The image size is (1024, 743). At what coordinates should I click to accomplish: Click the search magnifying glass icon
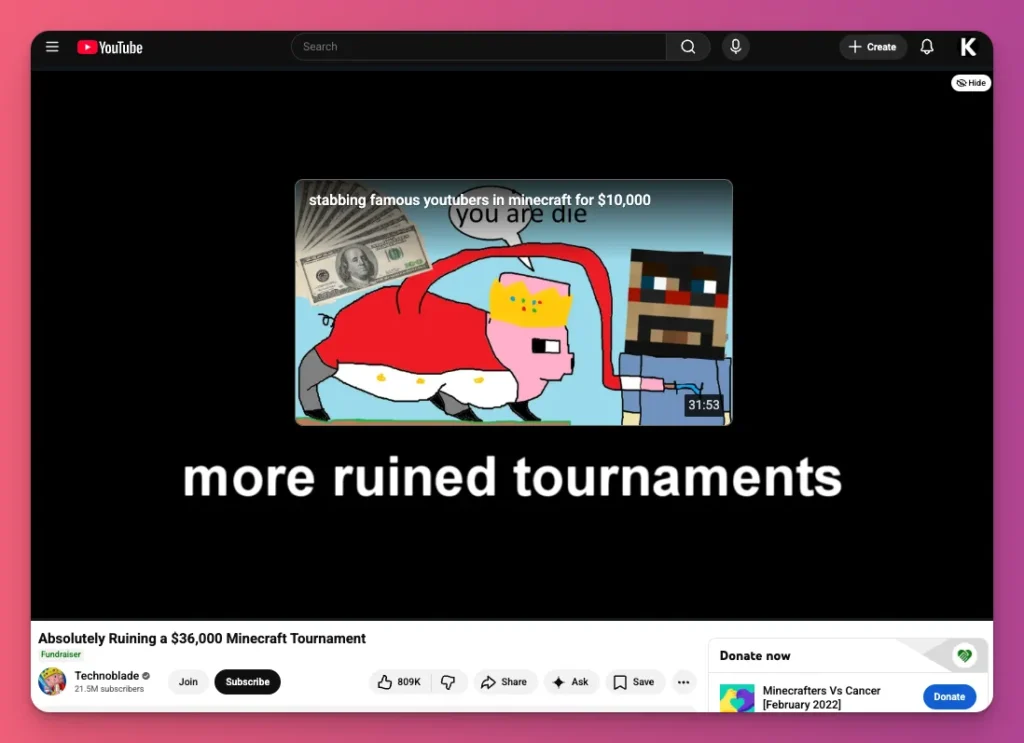click(687, 46)
